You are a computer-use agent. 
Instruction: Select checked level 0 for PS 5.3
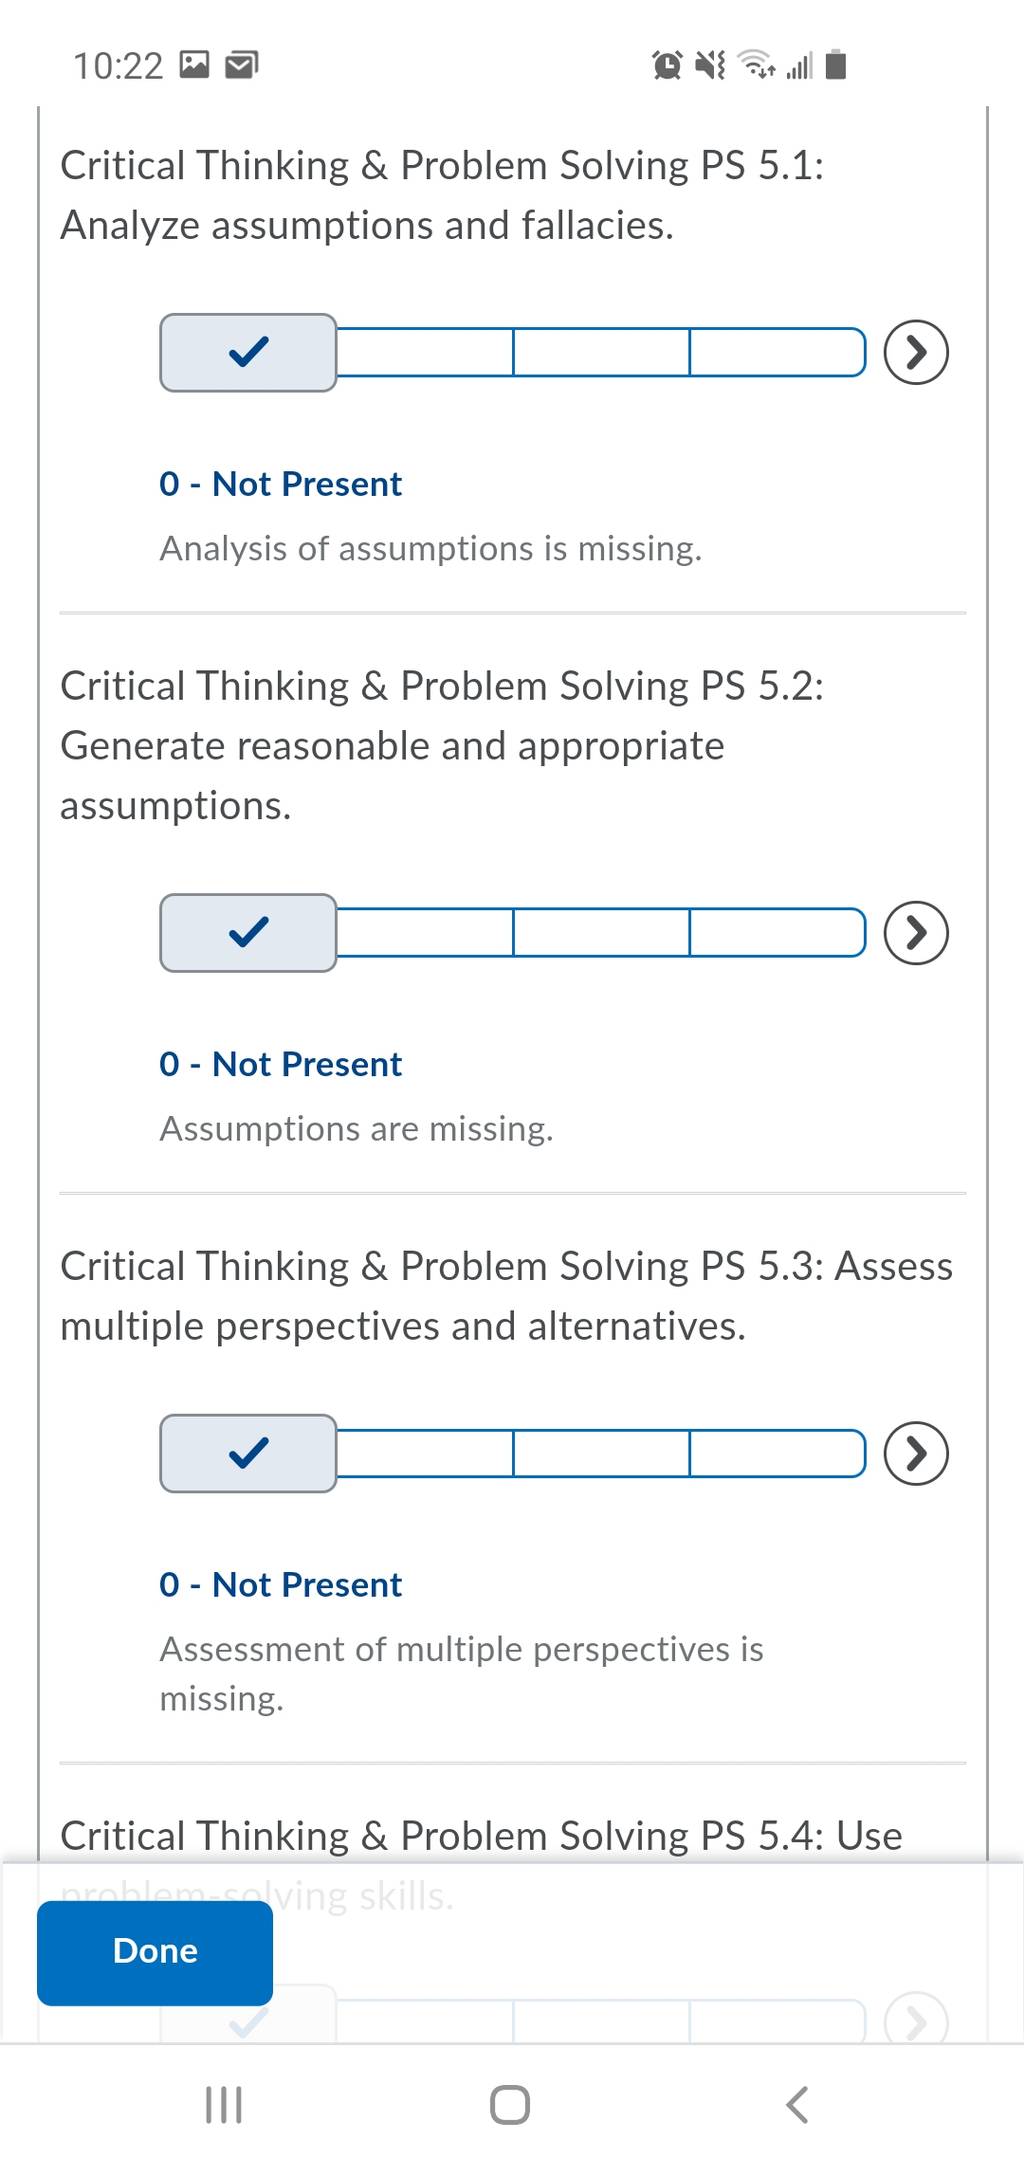click(248, 1452)
